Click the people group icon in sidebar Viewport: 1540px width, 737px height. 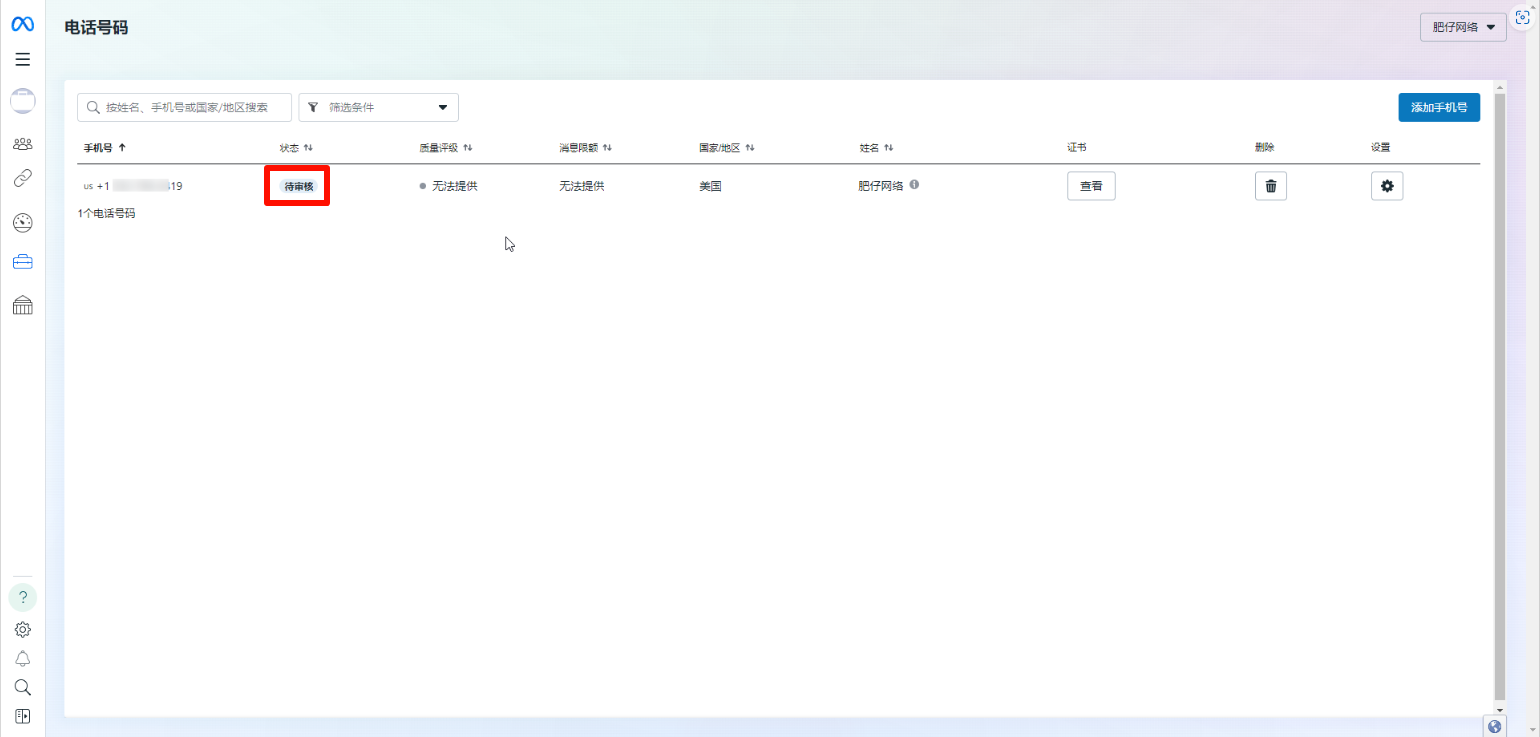click(22, 144)
